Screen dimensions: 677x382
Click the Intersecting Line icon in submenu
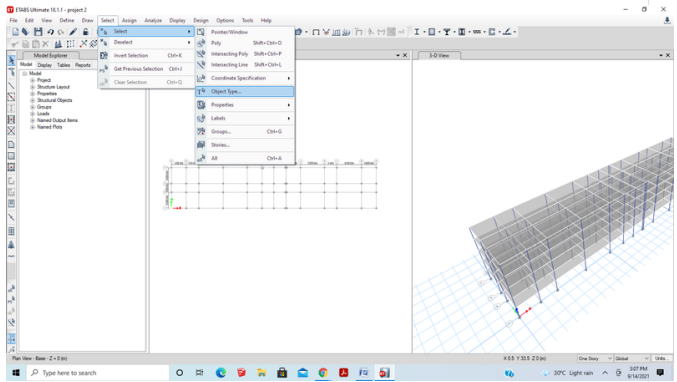click(x=201, y=65)
